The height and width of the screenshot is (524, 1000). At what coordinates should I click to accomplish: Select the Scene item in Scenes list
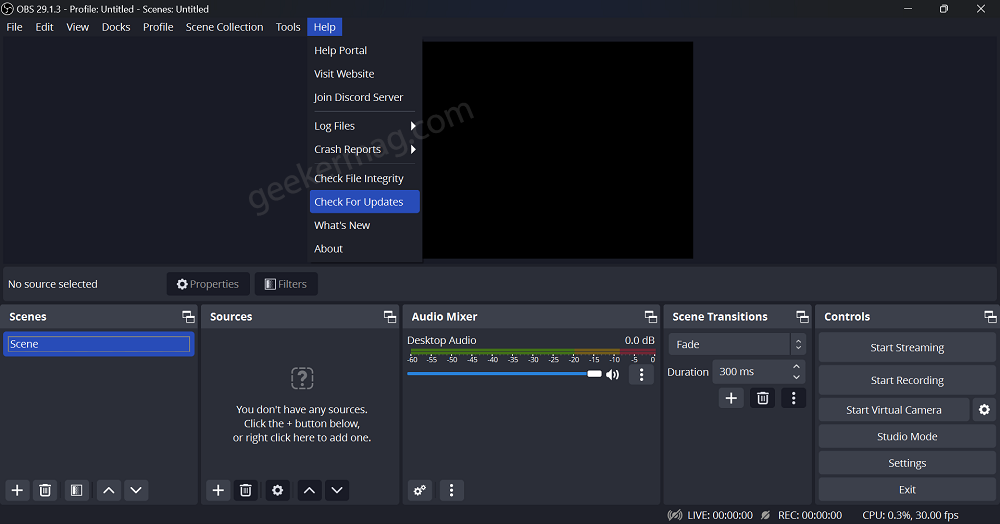(x=99, y=344)
